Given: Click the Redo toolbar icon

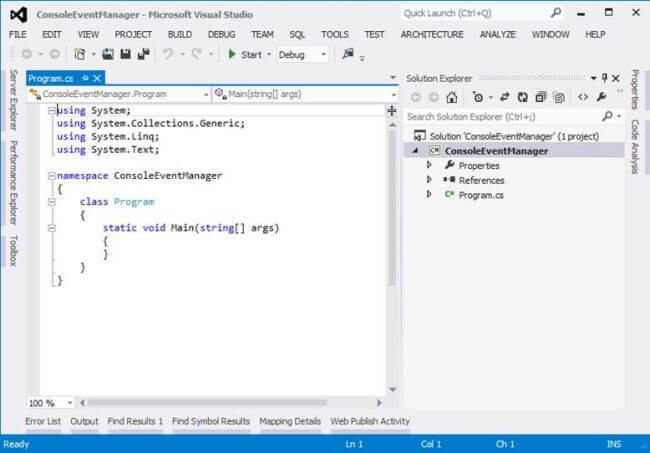Looking at the screenshot, I should click(196, 54).
